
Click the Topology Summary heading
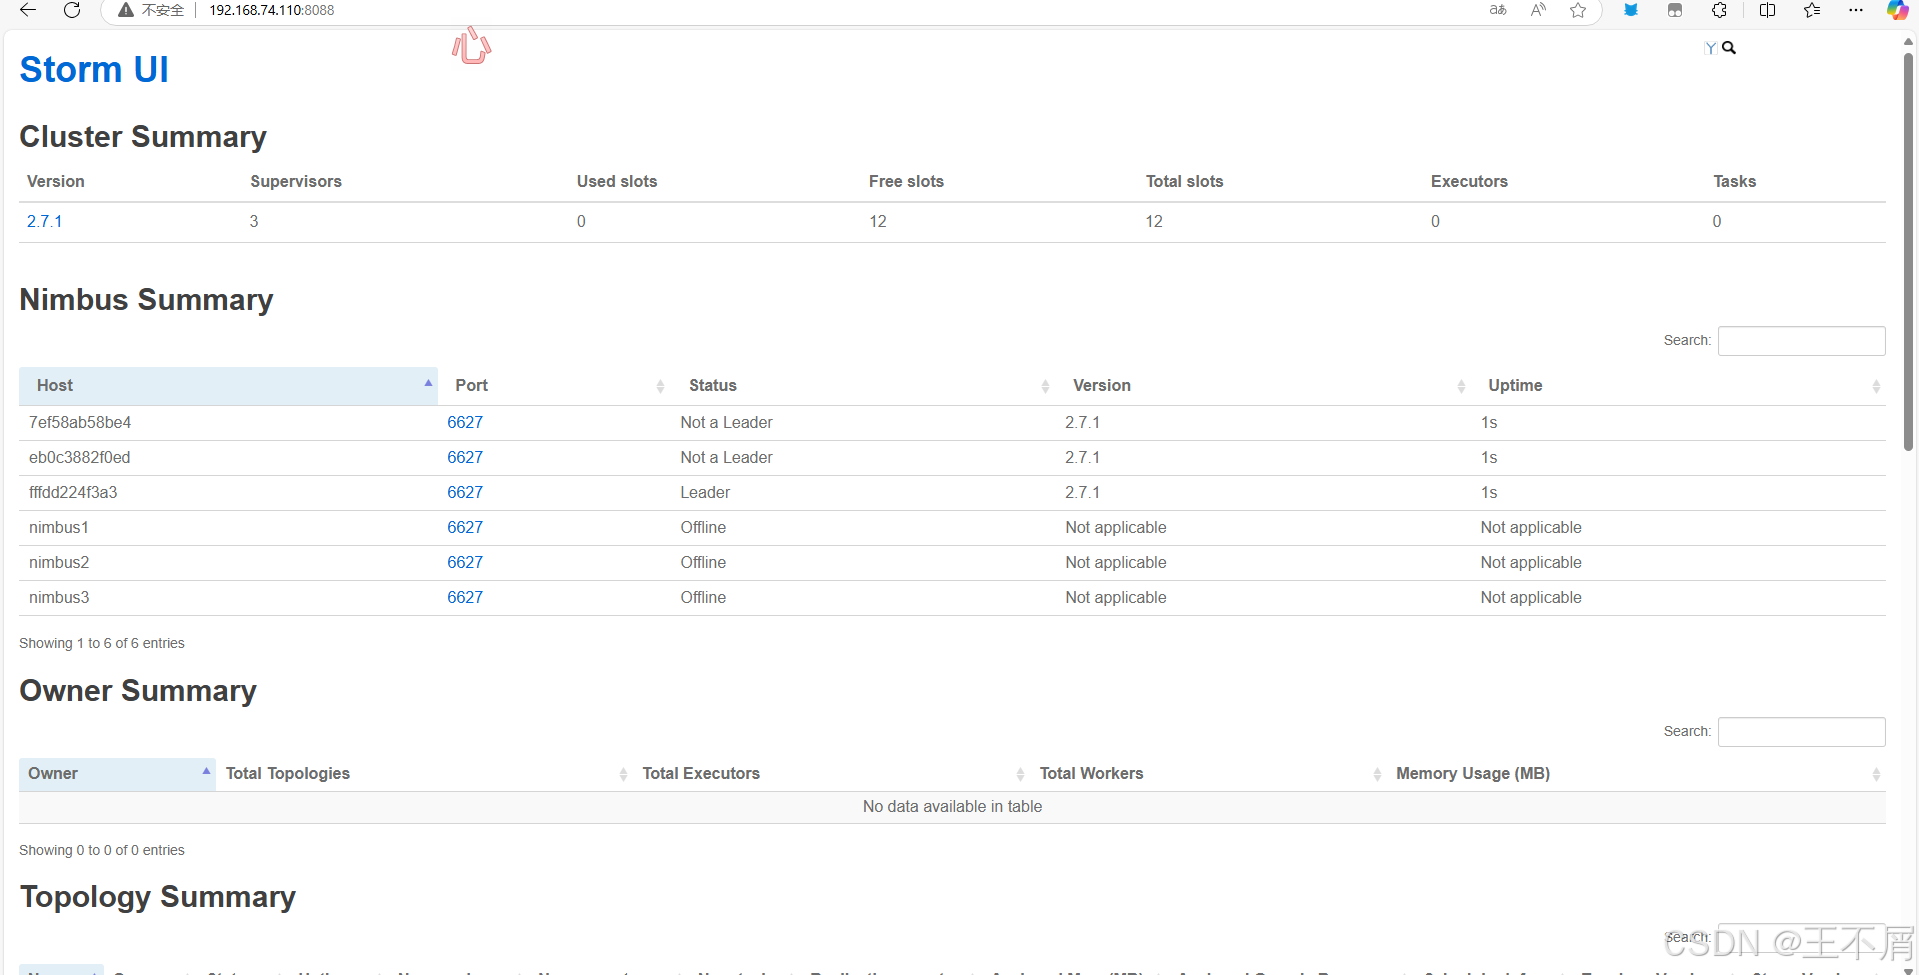(x=158, y=897)
